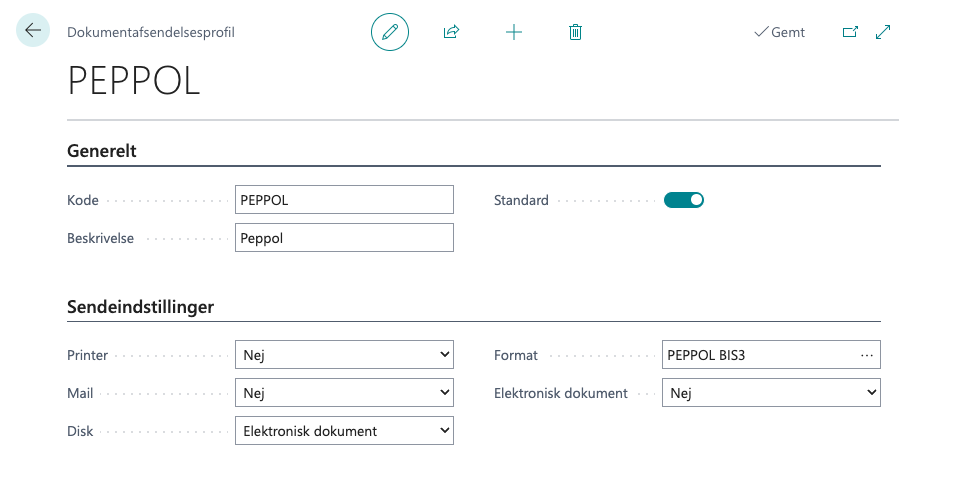The width and height of the screenshot is (967, 495).
Task: Click the Disk label
Action: (x=80, y=432)
